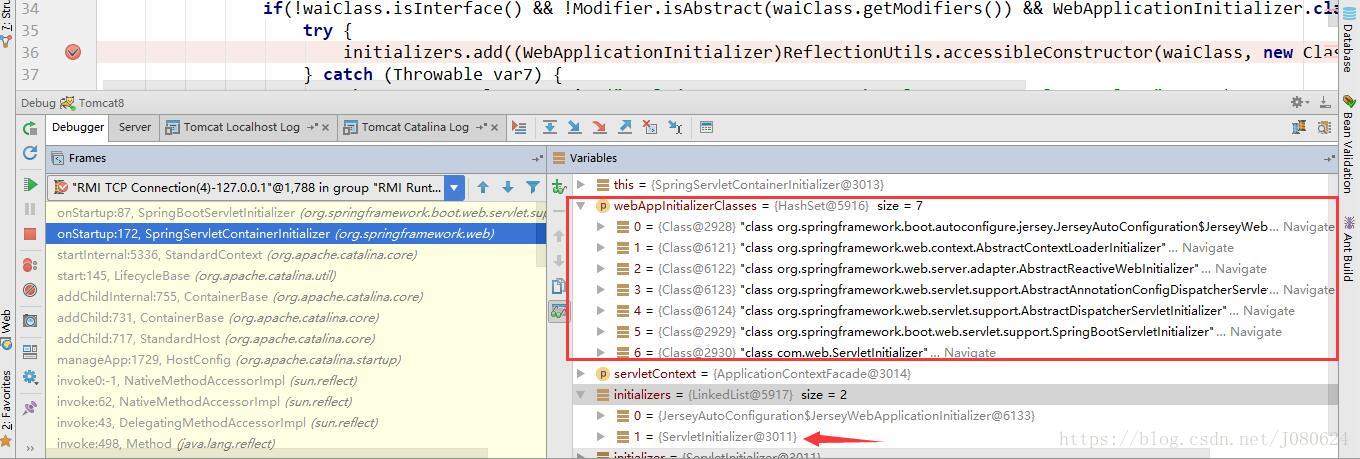This screenshot has width=1360, height=459.
Task: Open the Evaluate Expression calculator icon
Action: [x=706, y=127]
